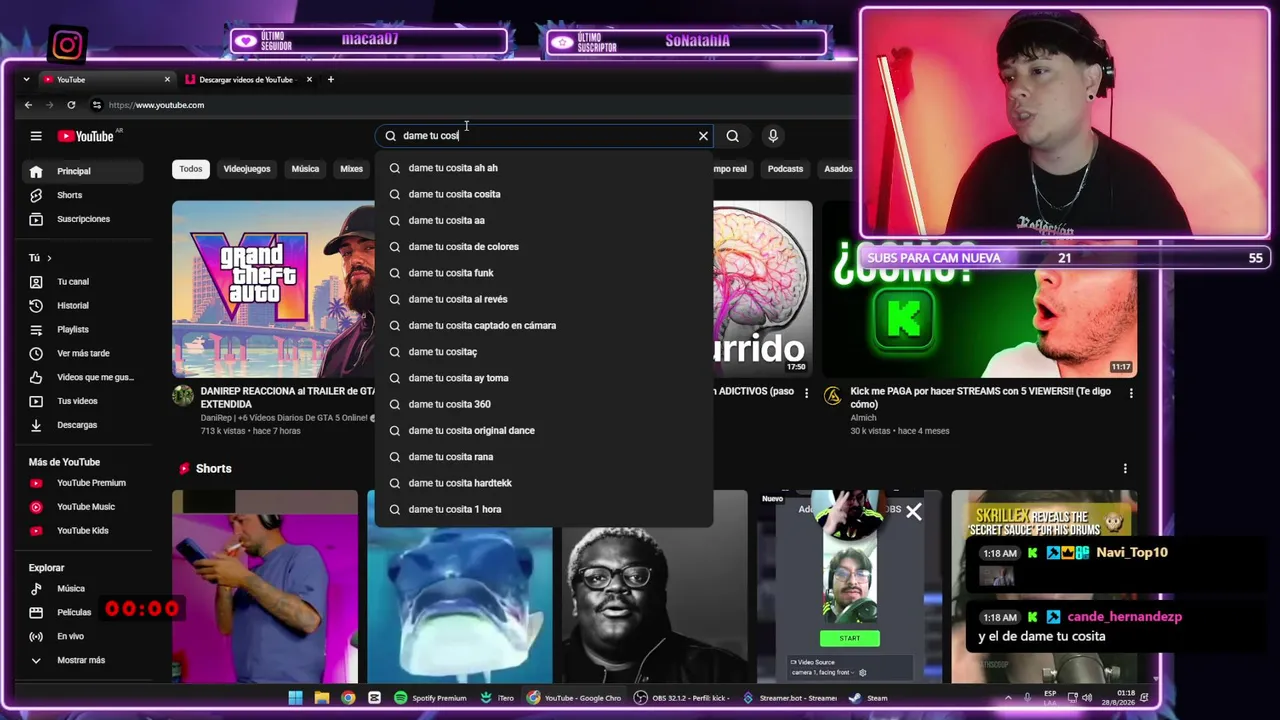Close the YouTube browser tab
This screenshot has width=1280, height=720.
[167, 79]
